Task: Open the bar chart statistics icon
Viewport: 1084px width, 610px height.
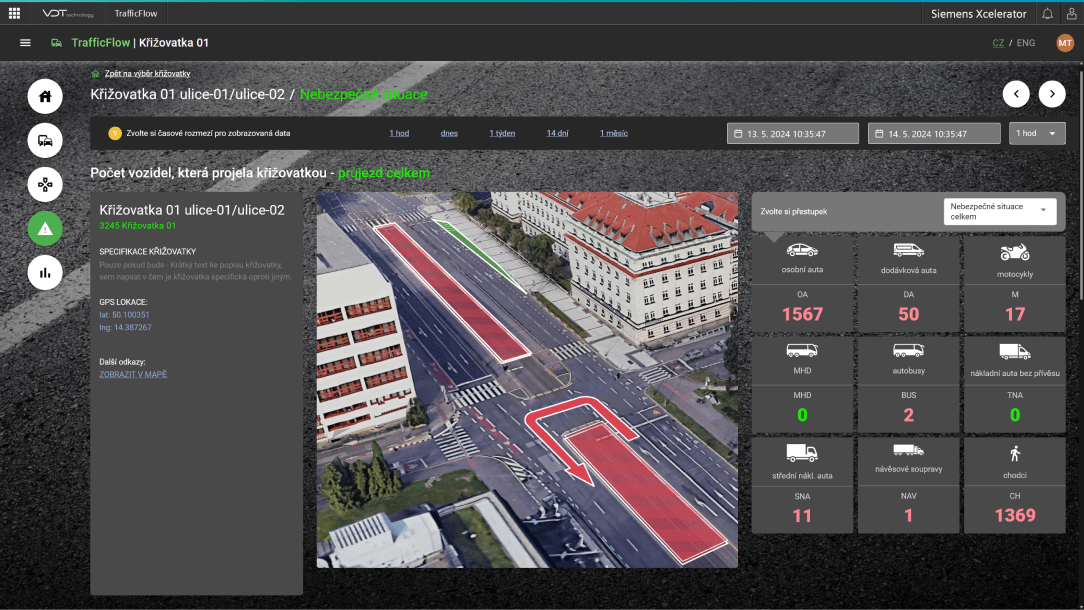Action: point(45,272)
